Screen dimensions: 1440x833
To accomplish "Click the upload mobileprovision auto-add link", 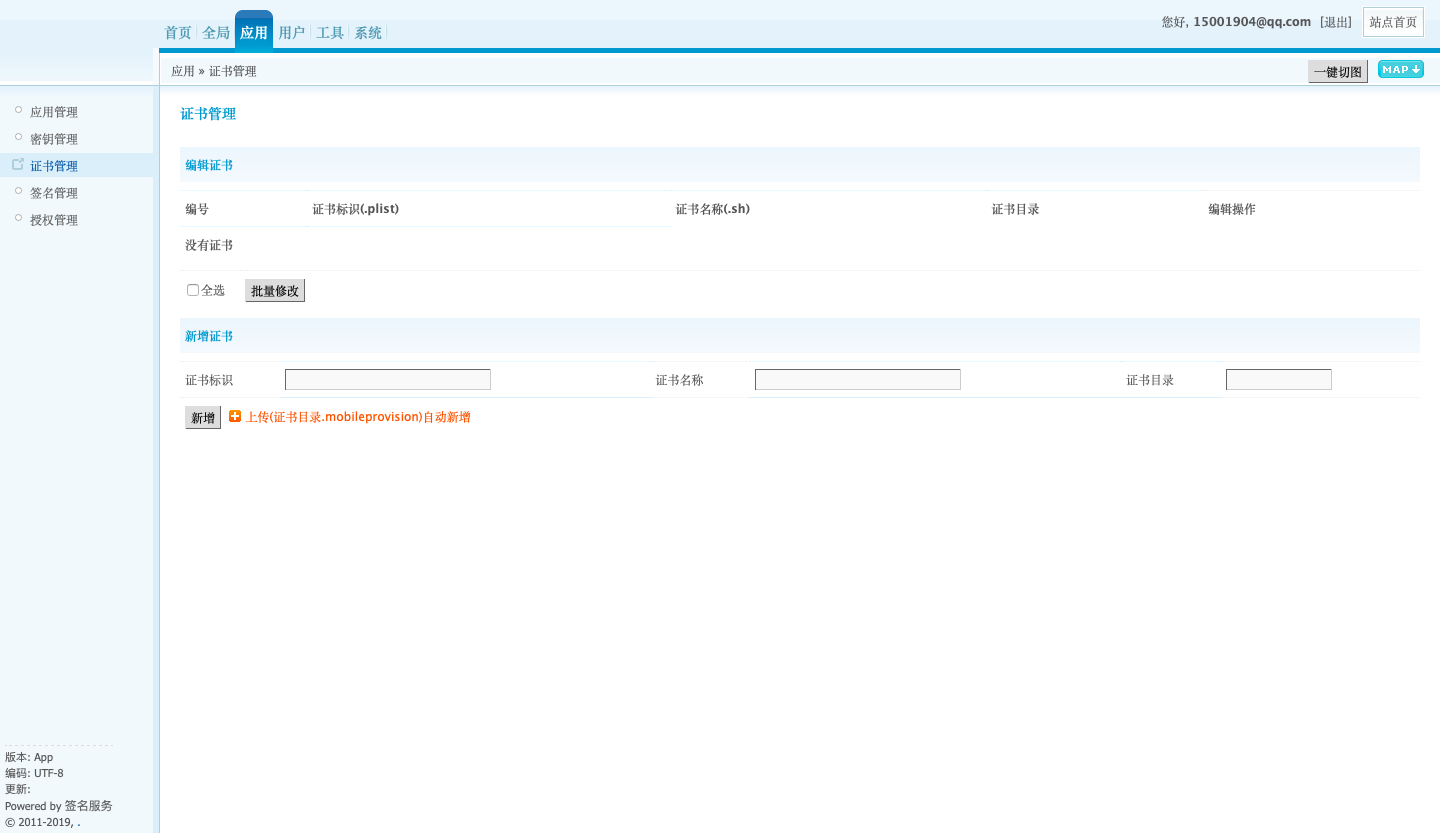I will click(x=358, y=417).
